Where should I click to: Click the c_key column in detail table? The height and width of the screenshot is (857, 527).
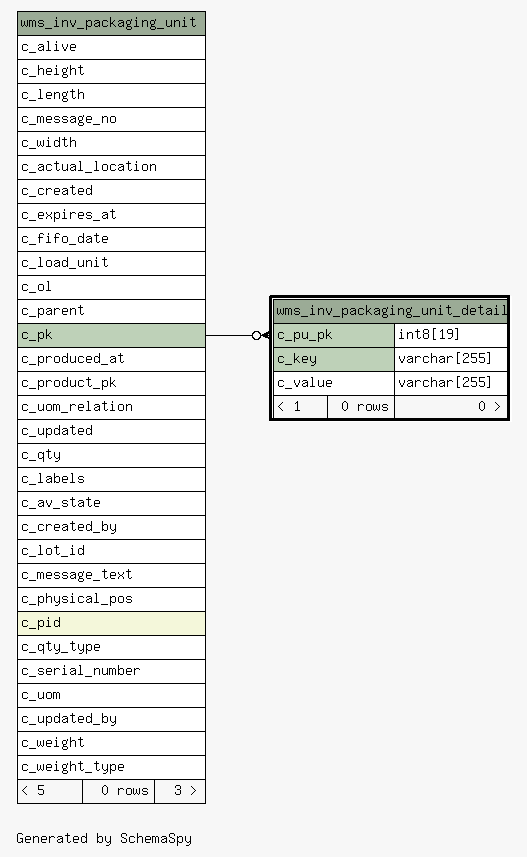point(333,359)
